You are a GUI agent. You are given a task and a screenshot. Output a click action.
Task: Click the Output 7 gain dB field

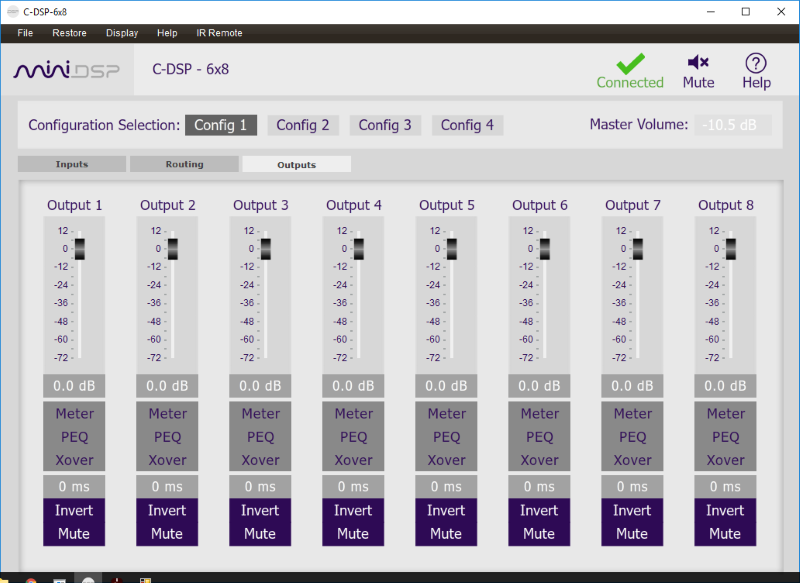pyautogui.click(x=632, y=386)
